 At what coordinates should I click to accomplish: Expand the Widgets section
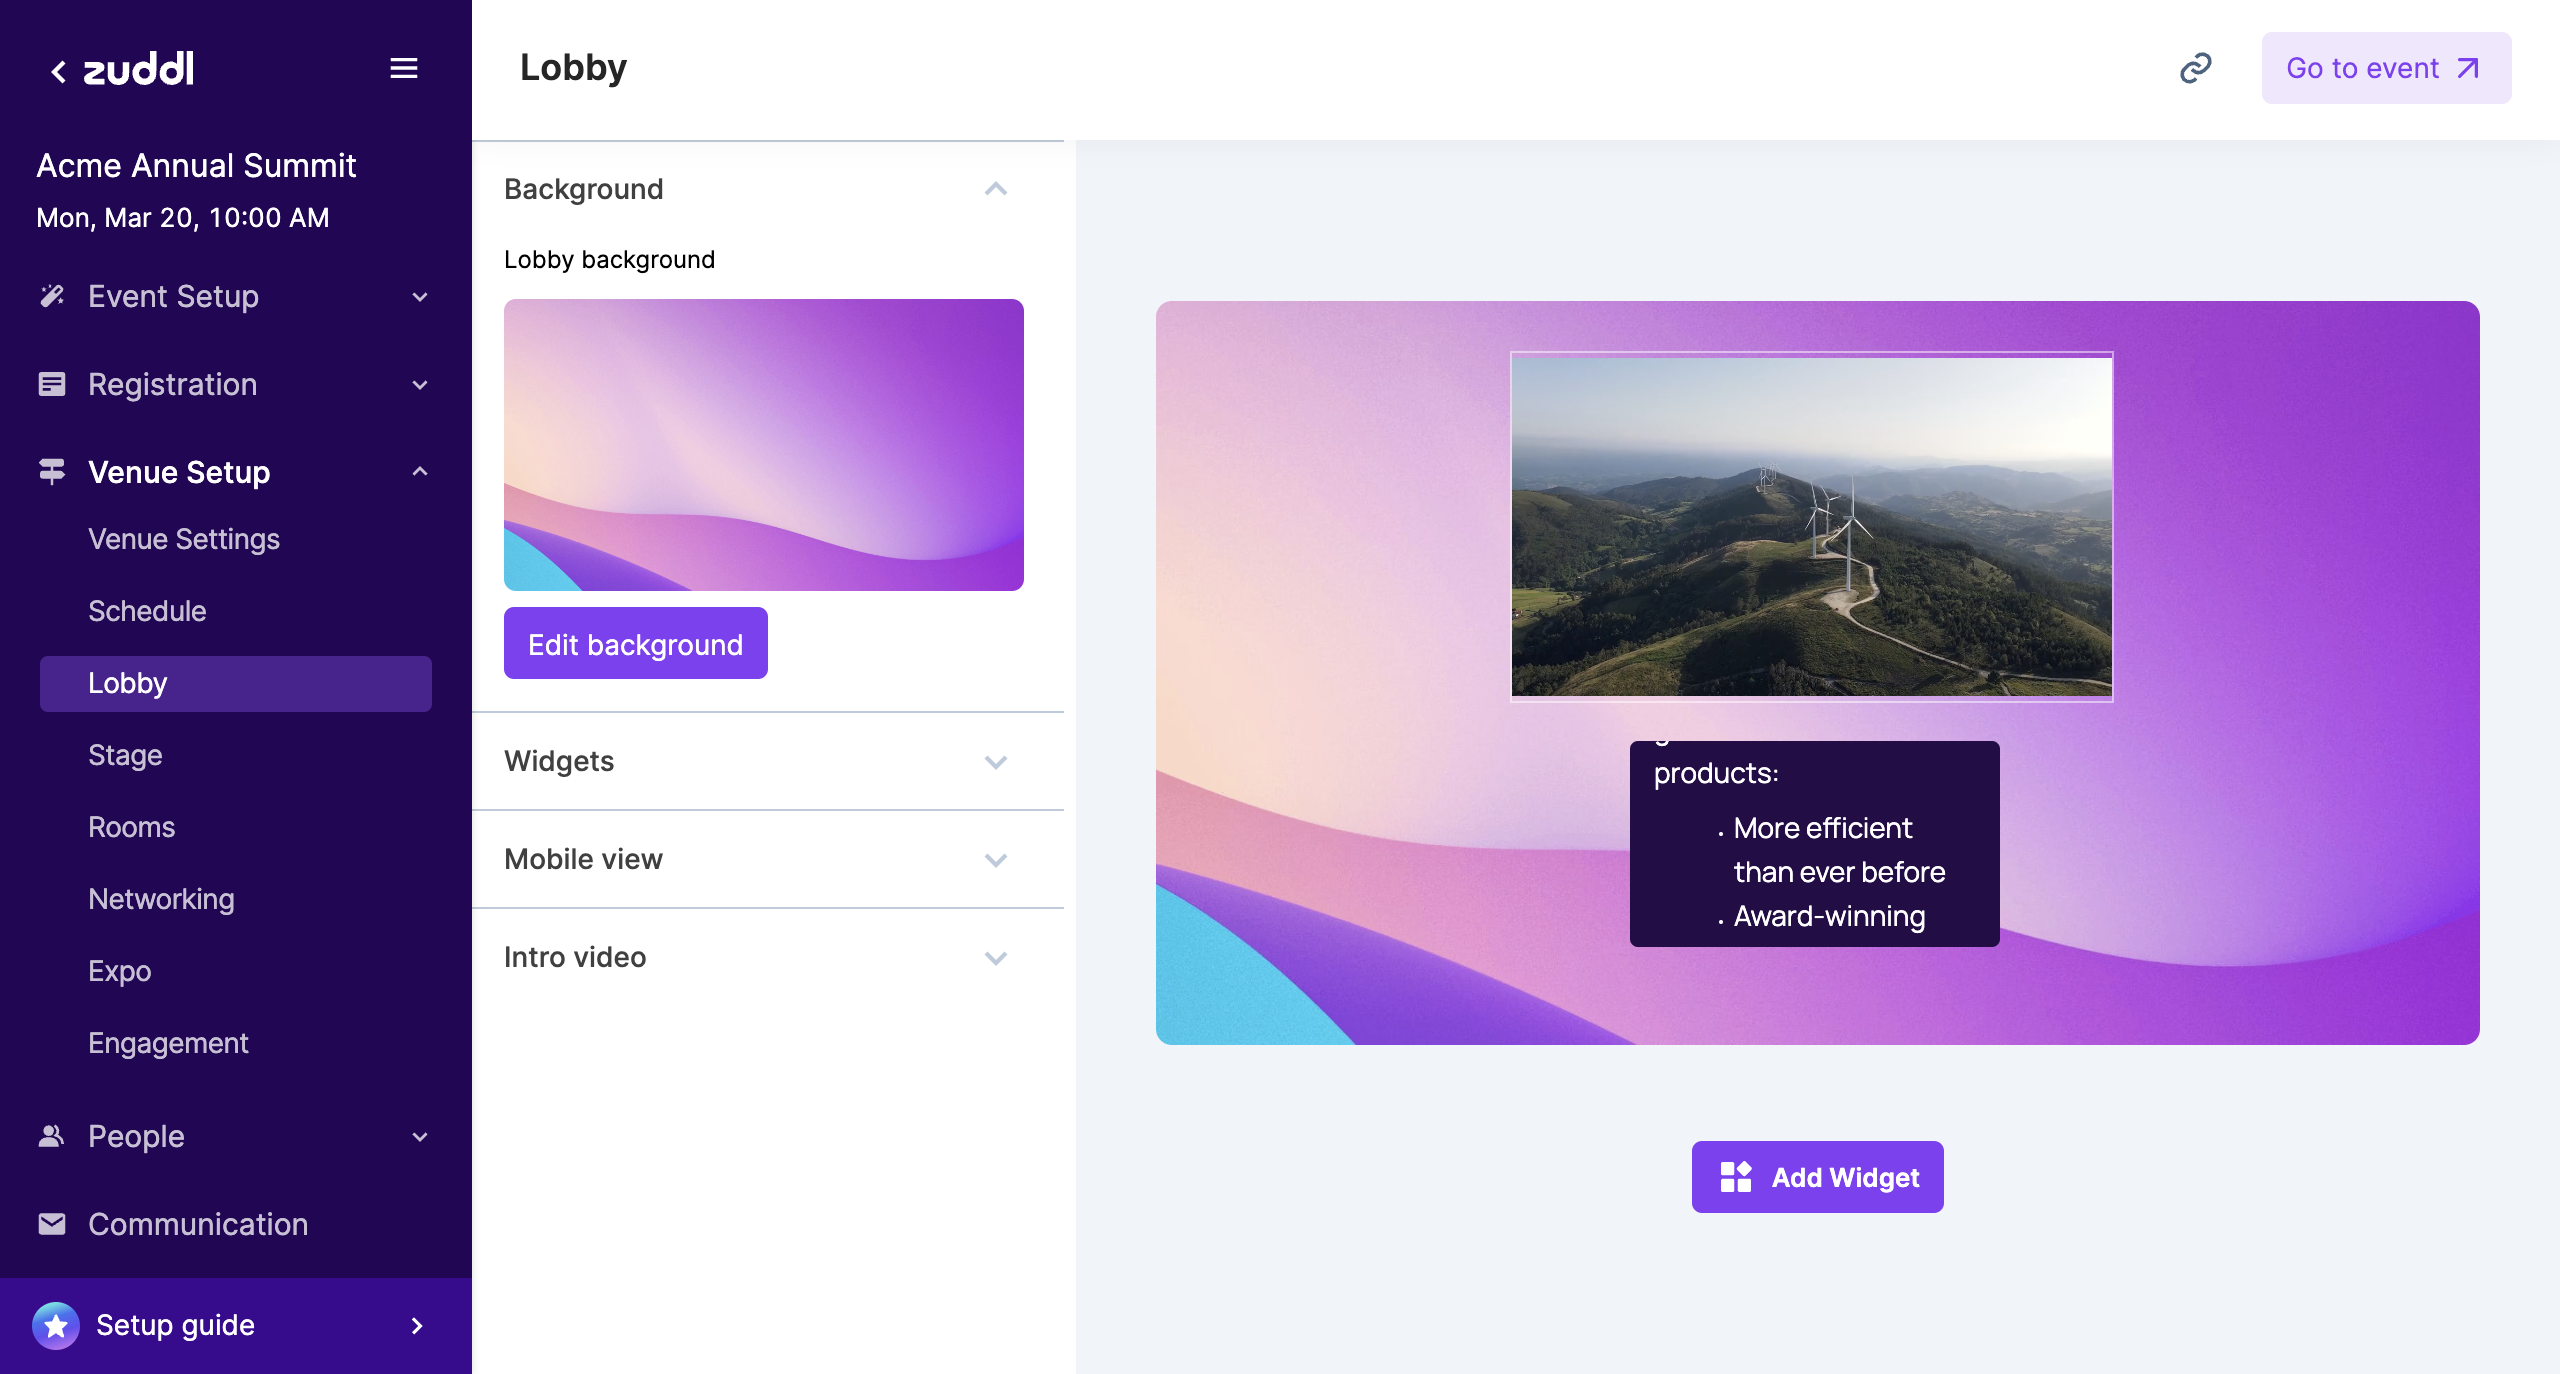click(x=995, y=762)
